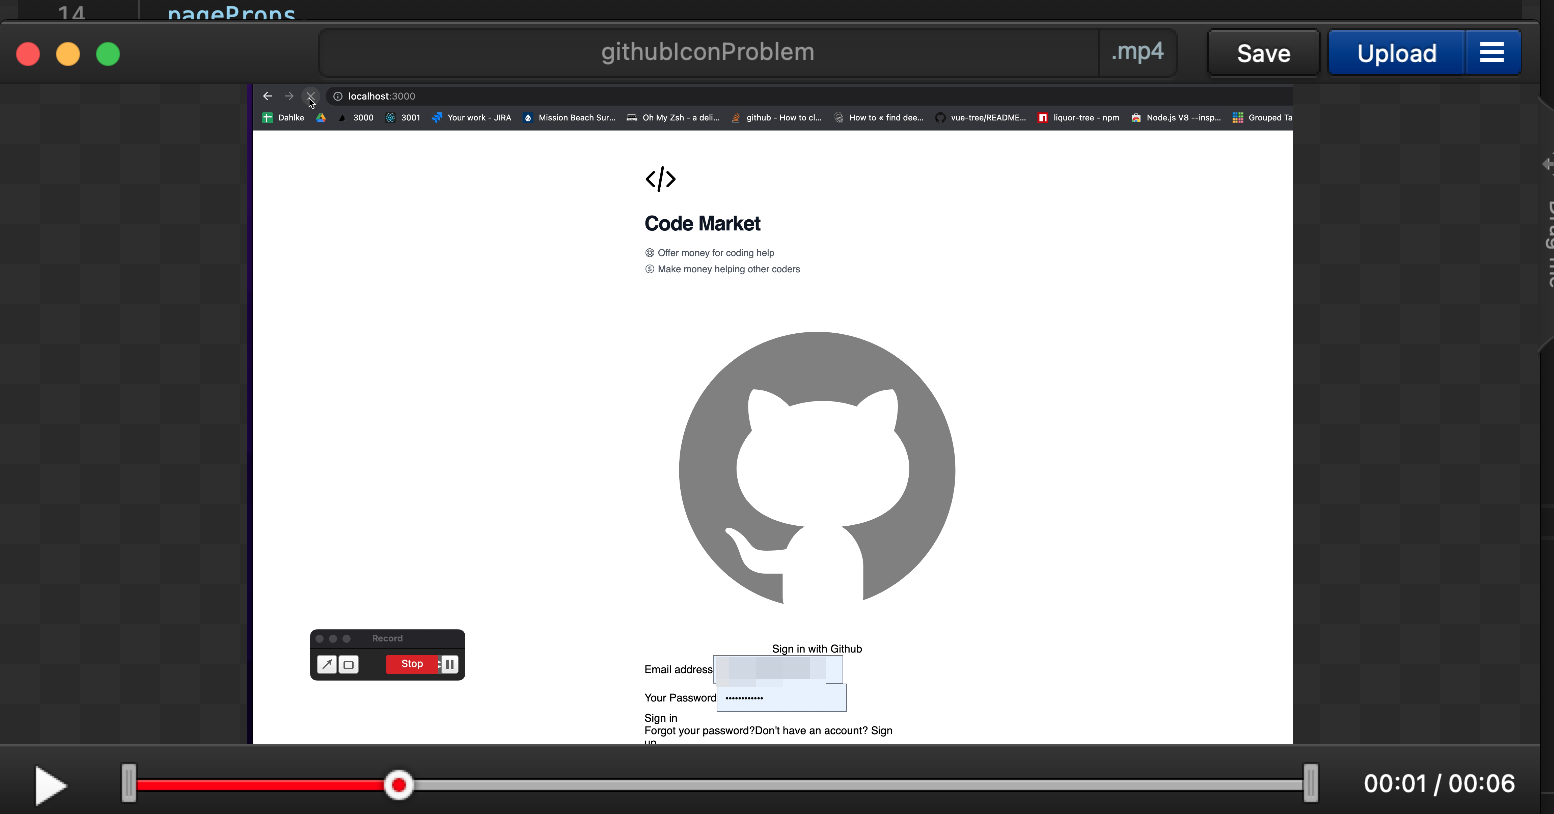1554x814 pixels.
Task: Select the window capture icon in the Record widget
Action: click(347, 664)
